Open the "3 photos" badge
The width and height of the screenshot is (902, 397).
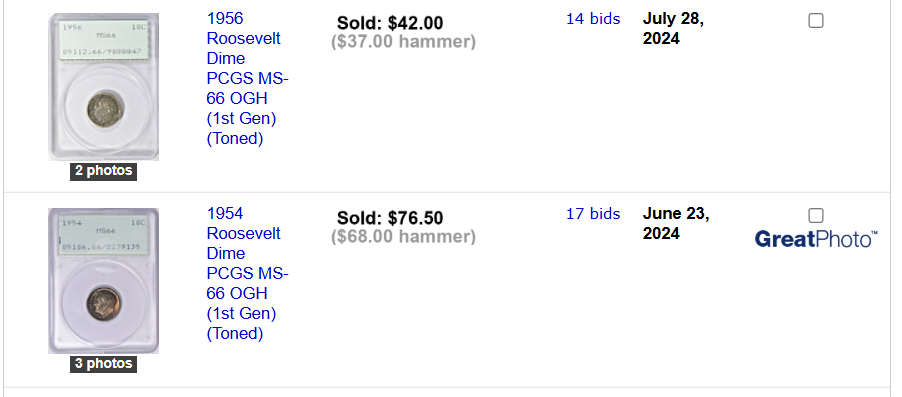coord(104,364)
